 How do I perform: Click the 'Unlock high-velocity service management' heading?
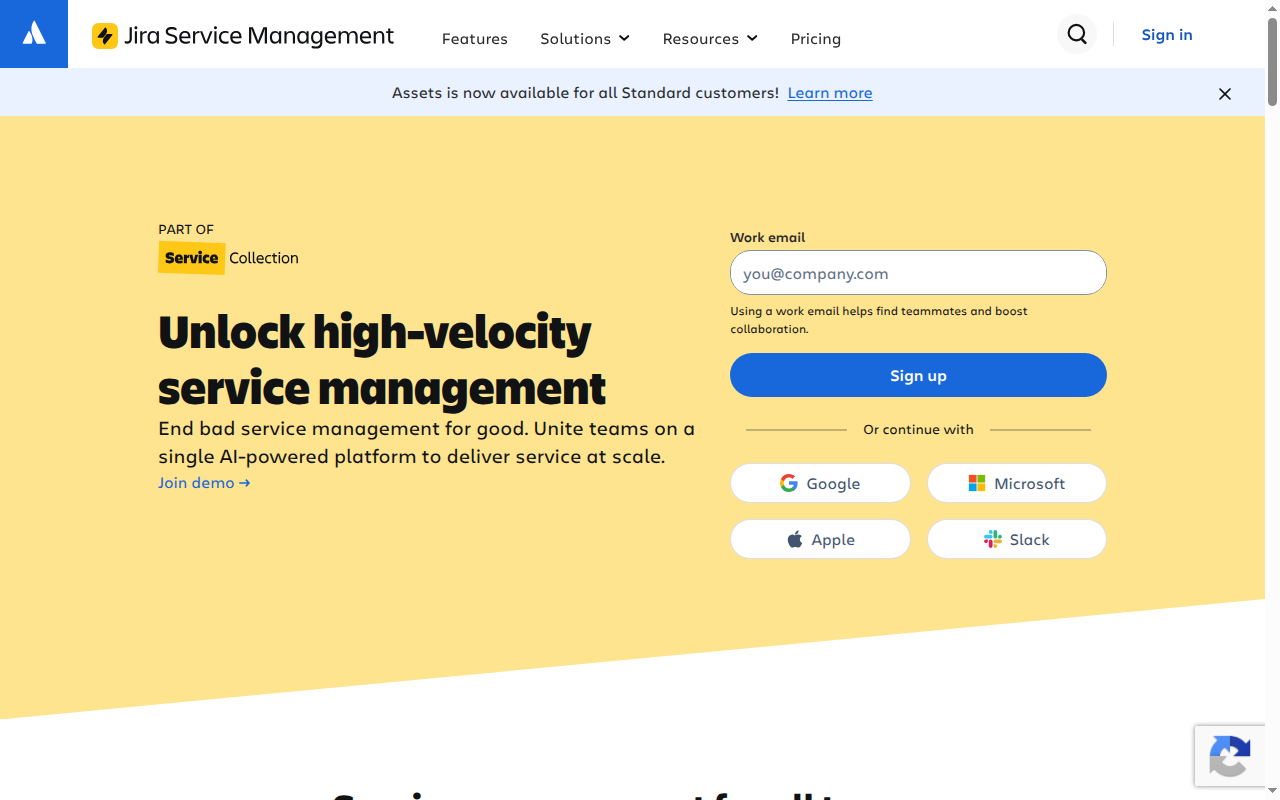(x=382, y=359)
